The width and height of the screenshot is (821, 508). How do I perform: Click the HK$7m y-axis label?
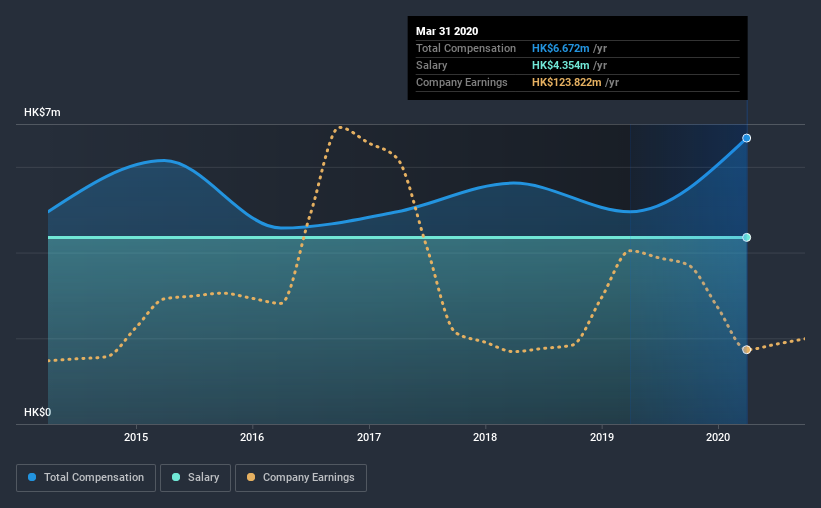pos(42,113)
